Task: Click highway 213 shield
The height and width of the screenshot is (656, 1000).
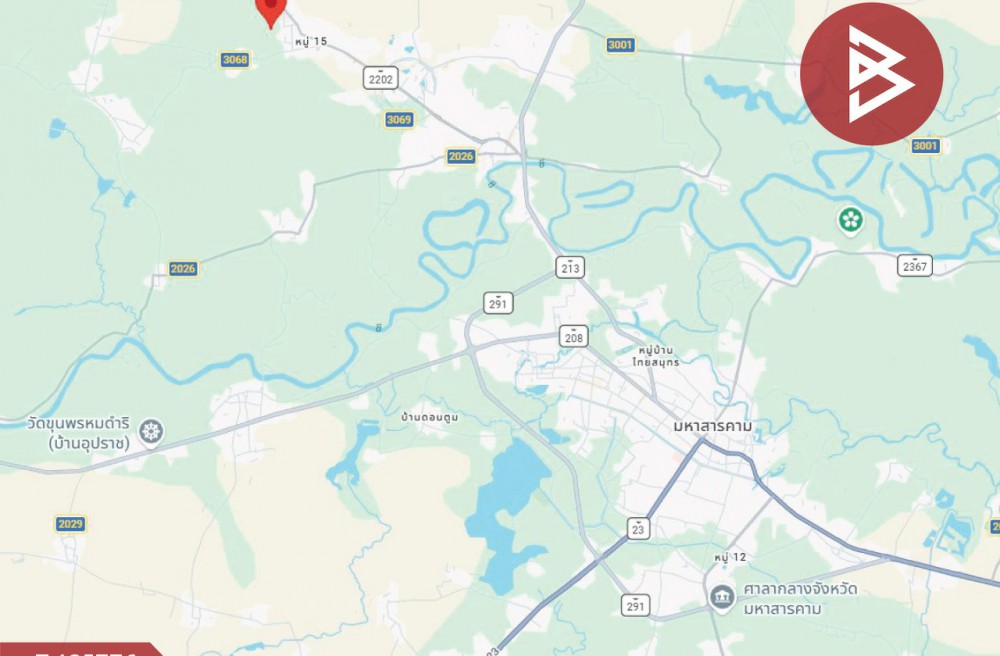Action: pyautogui.click(x=570, y=267)
